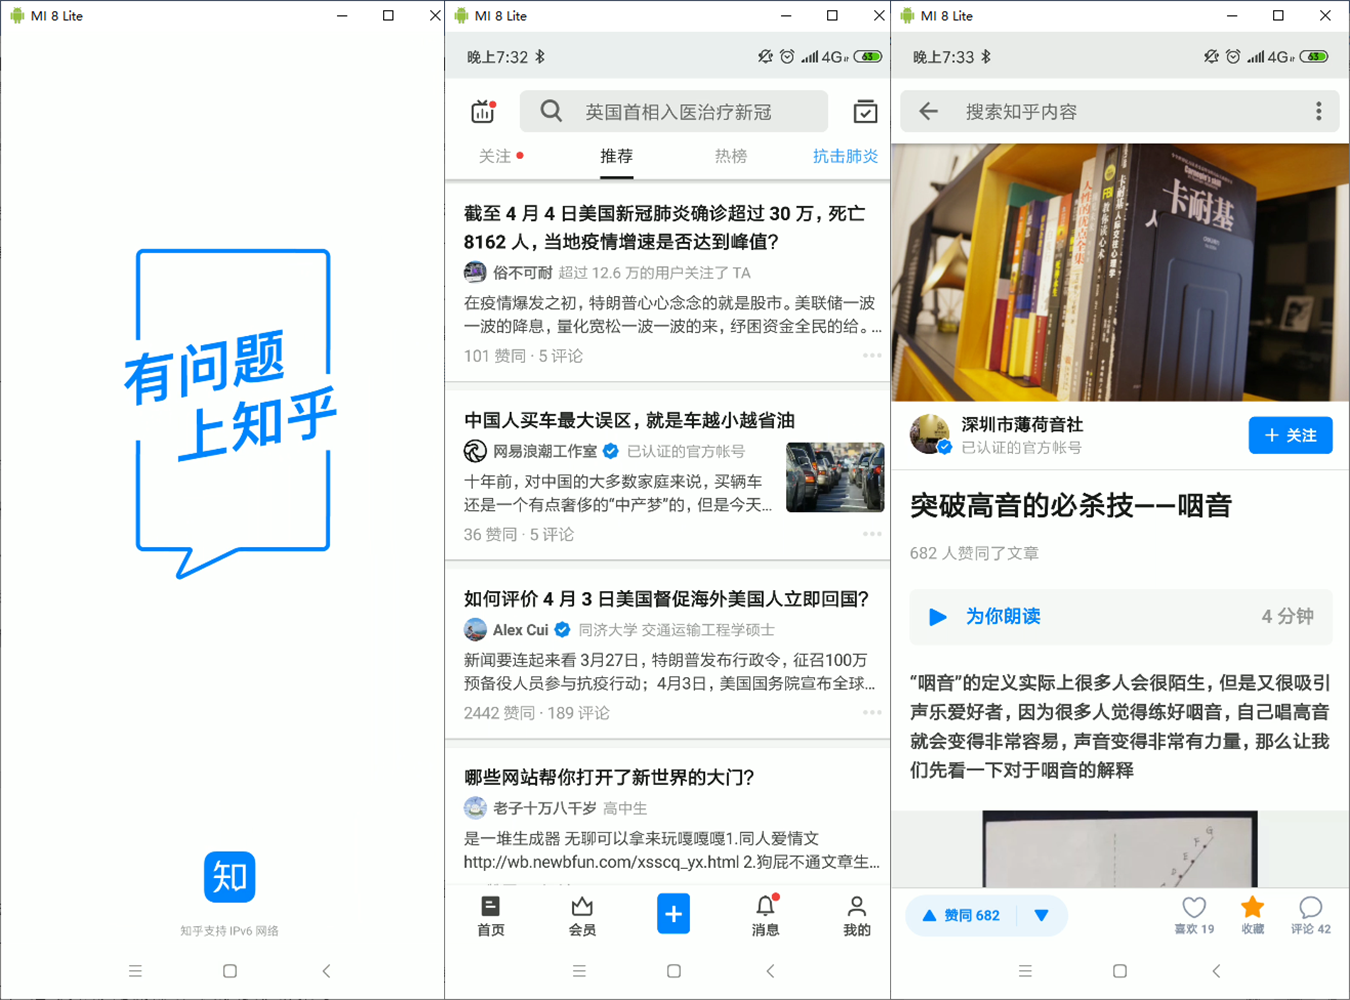Open the traffic jam thumbnail image
Viewport: 1350px width, 1000px height.
click(x=835, y=477)
